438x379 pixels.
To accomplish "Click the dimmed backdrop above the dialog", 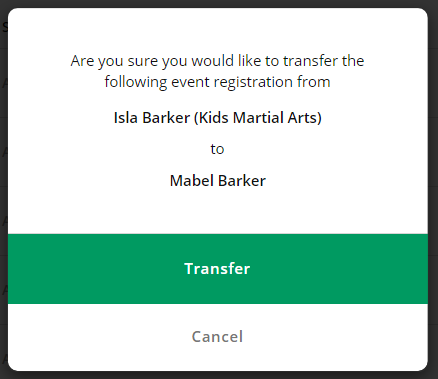I will coord(219,4).
